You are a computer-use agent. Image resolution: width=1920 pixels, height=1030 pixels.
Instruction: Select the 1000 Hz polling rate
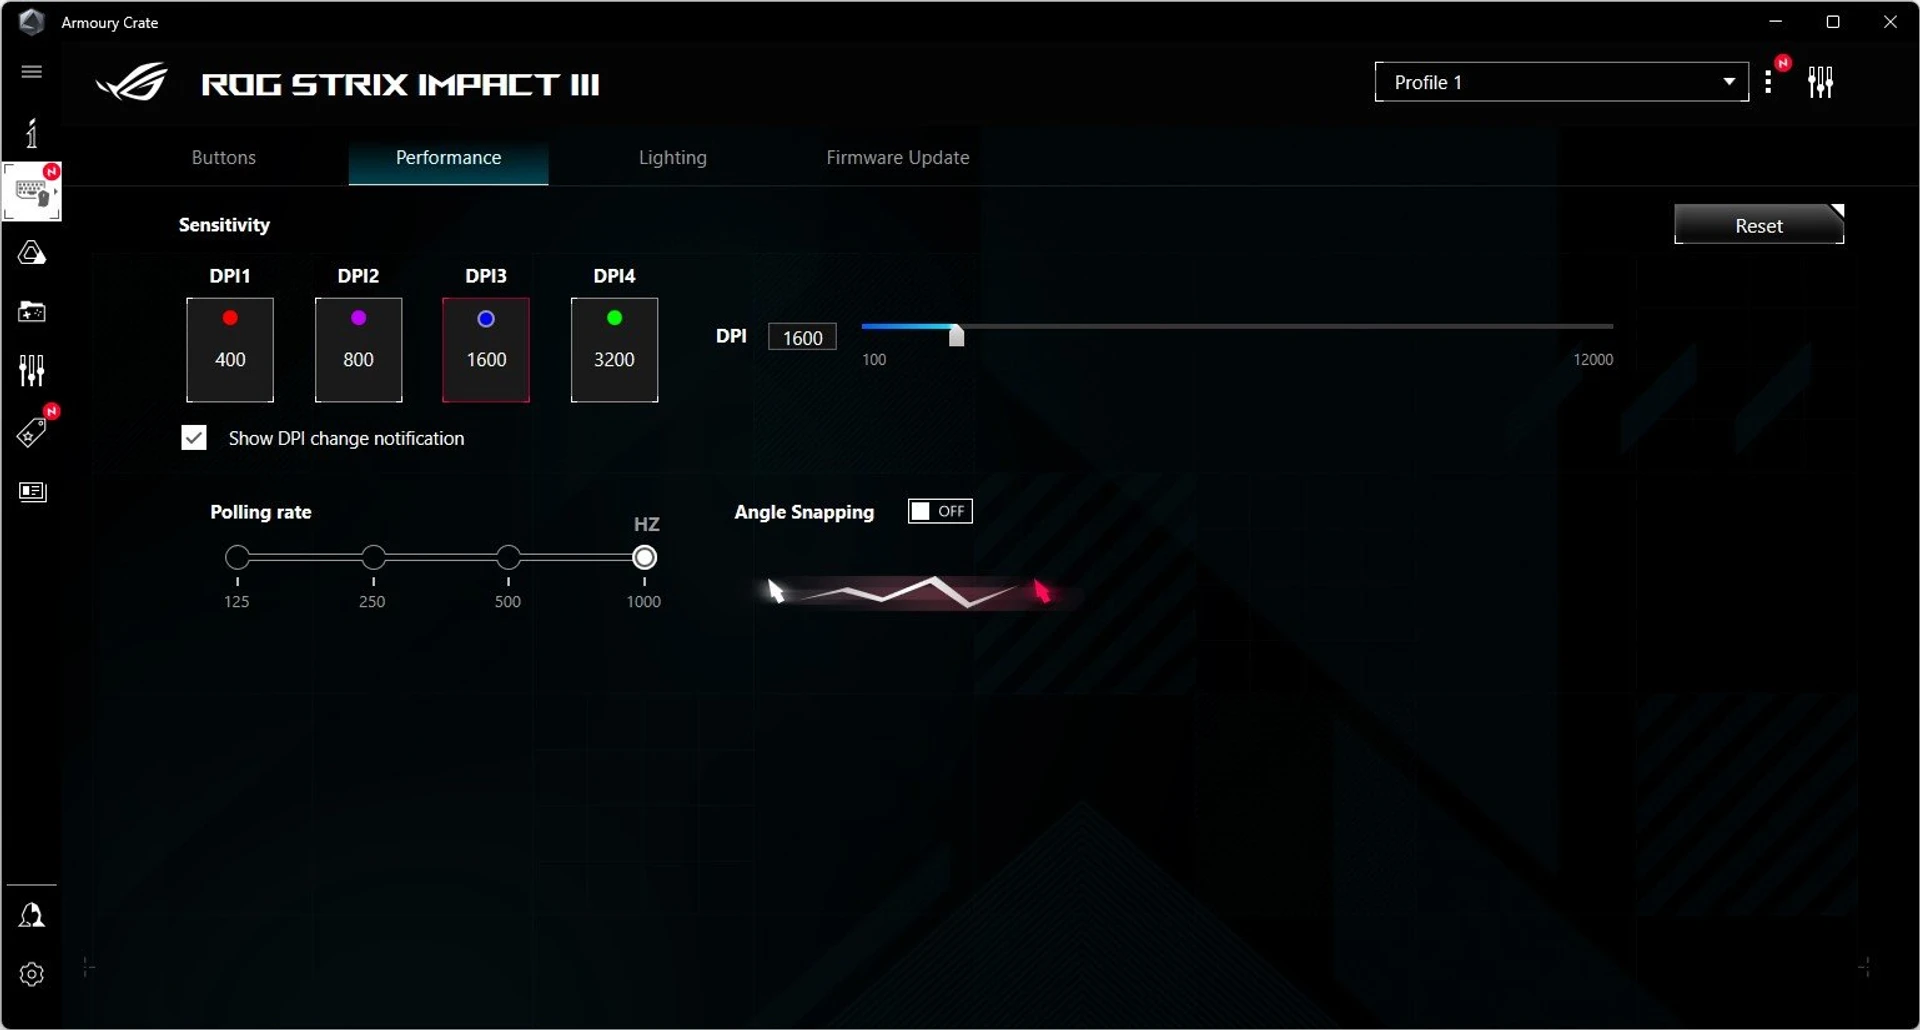(x=645, y=557)
